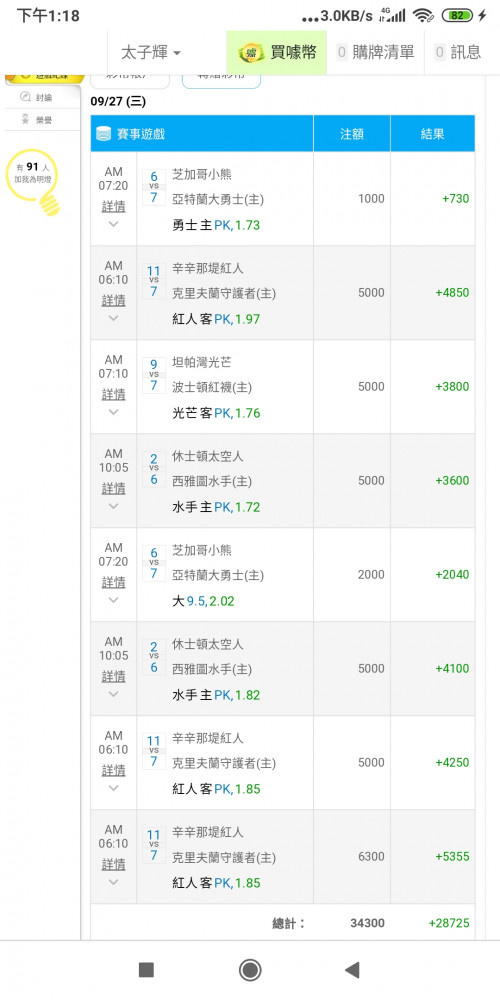Expand chevron under first 芝加哥小熊 AM 07:20 row
The image size is (500, 1000).
tap(114, 224)
